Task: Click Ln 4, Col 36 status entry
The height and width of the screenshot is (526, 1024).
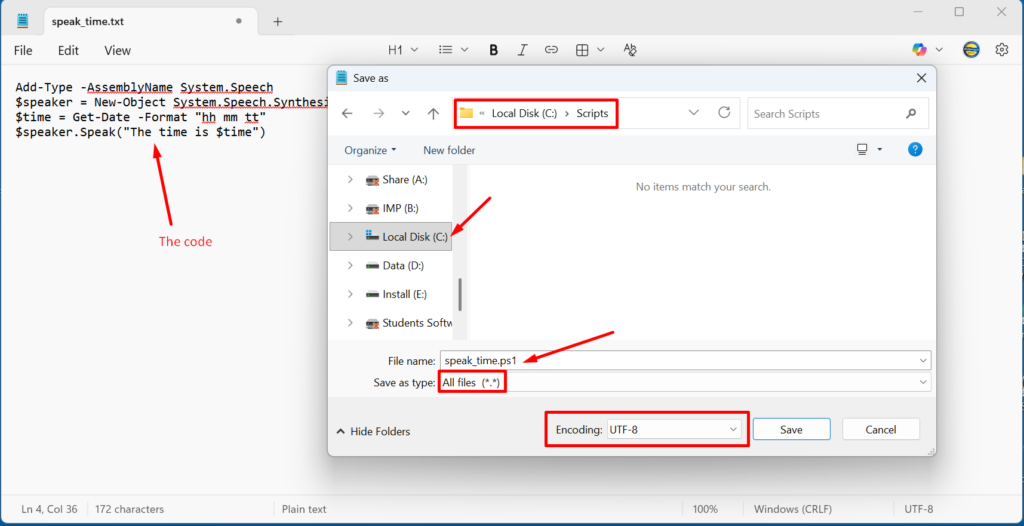Action: click(x=50, y=509)
